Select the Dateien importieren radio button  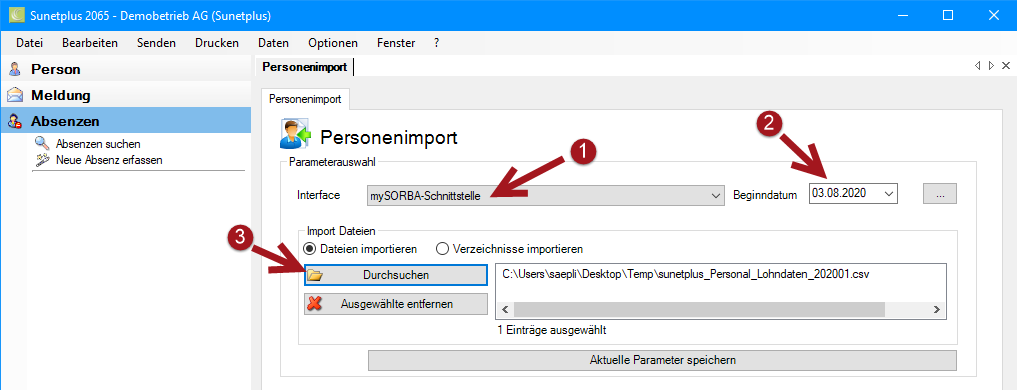[309, 249]
